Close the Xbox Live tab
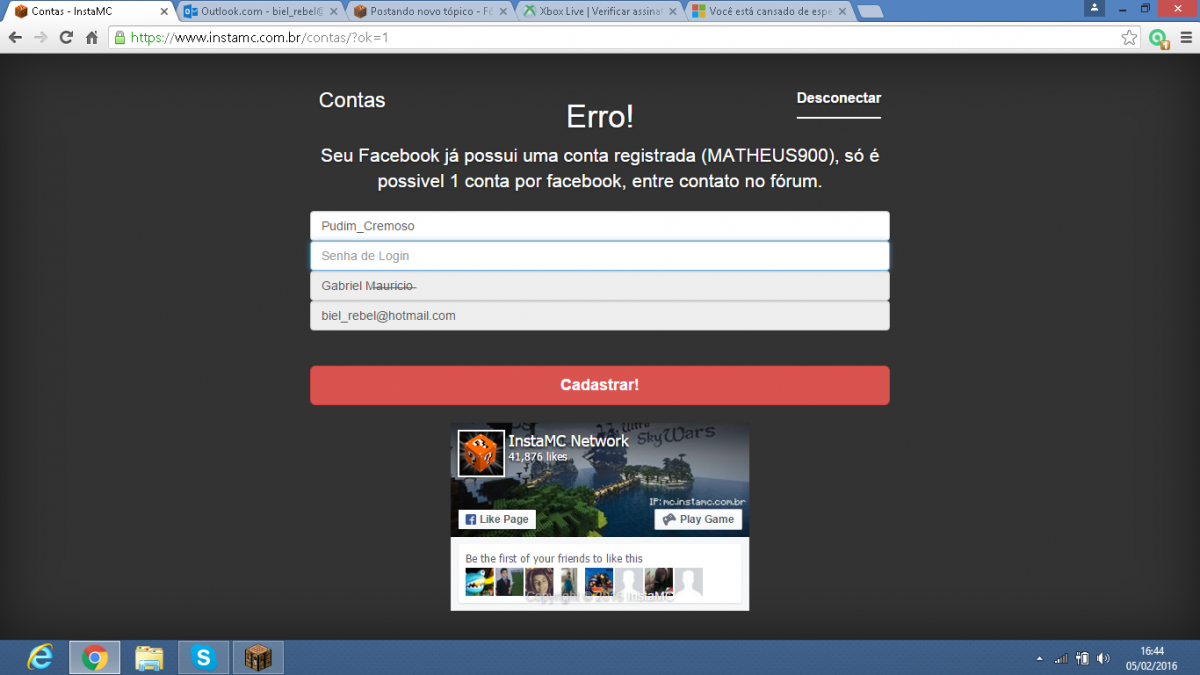Screen dimensions: 1200x675 [x=675, y=12]
